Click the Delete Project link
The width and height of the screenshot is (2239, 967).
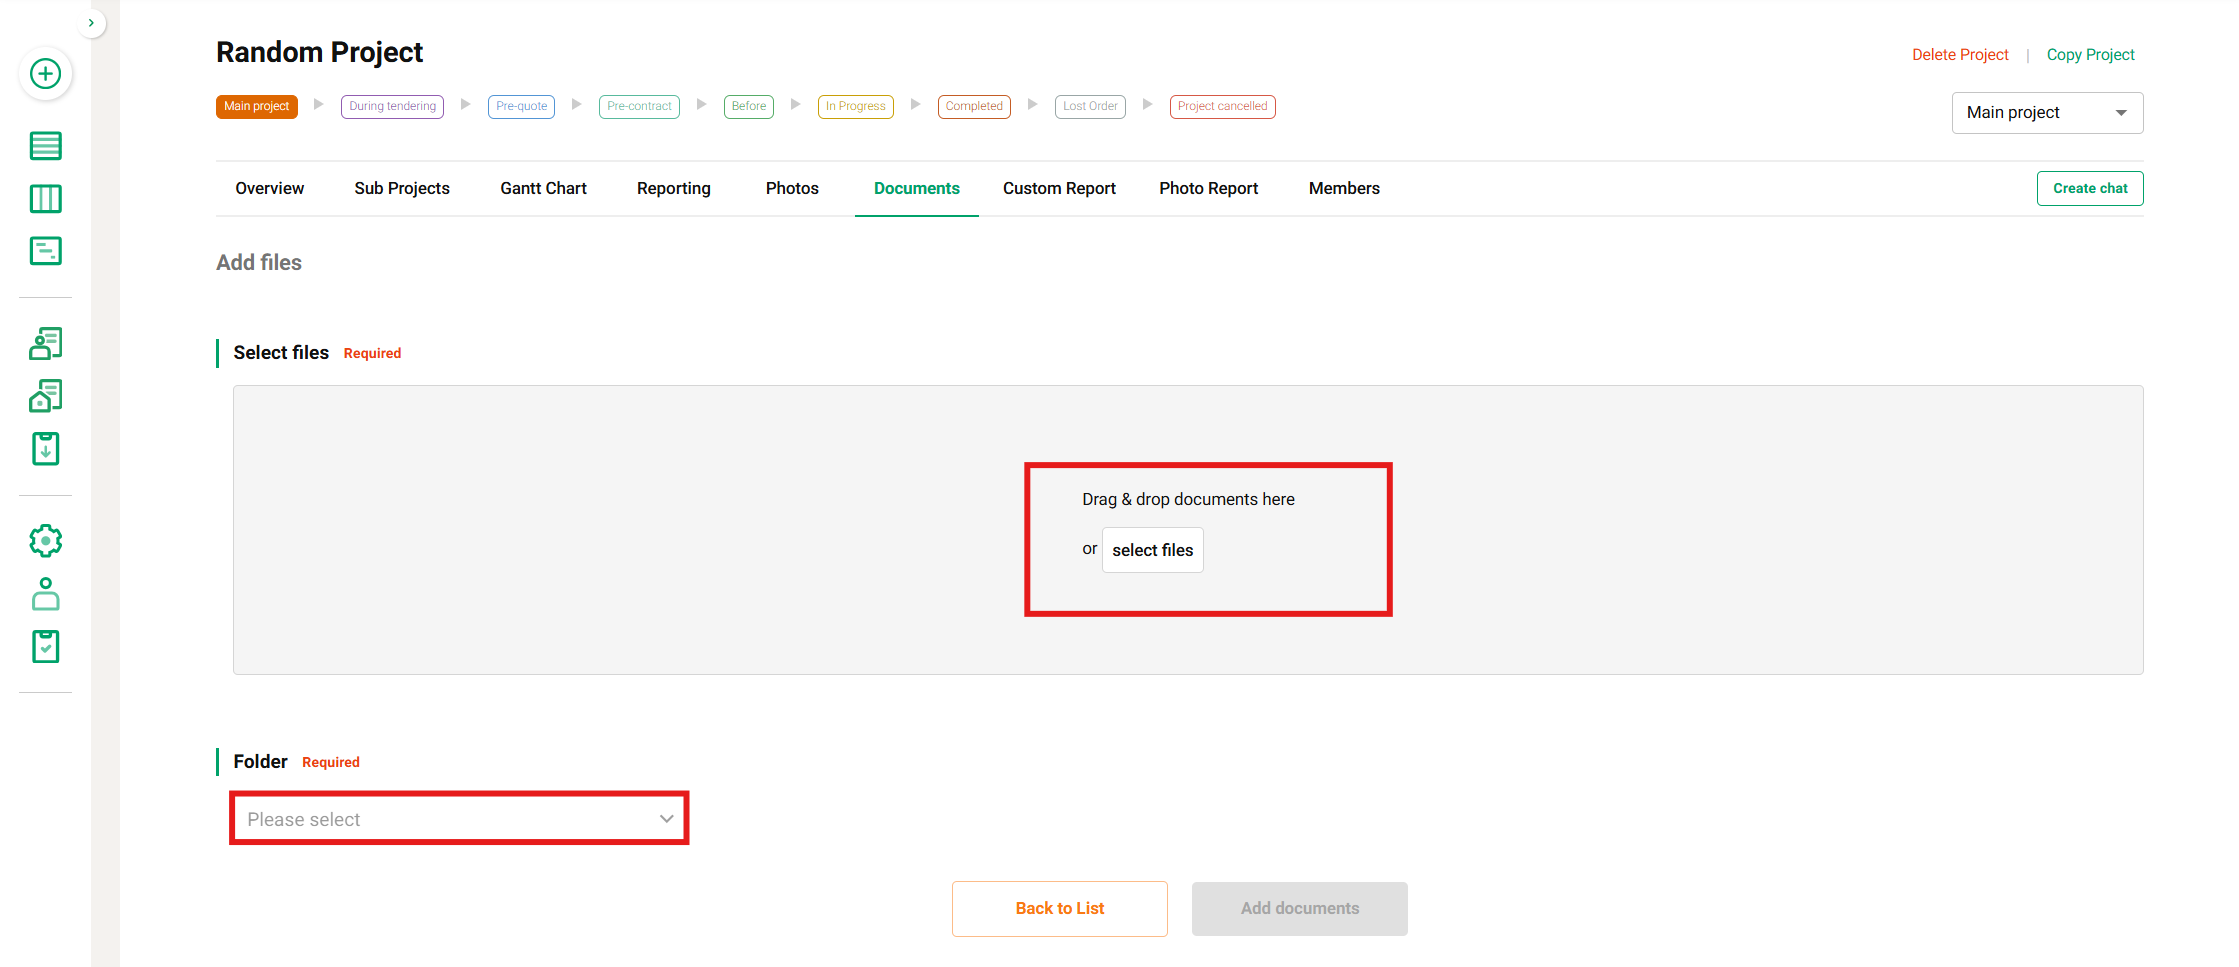tap(1959, 55)
